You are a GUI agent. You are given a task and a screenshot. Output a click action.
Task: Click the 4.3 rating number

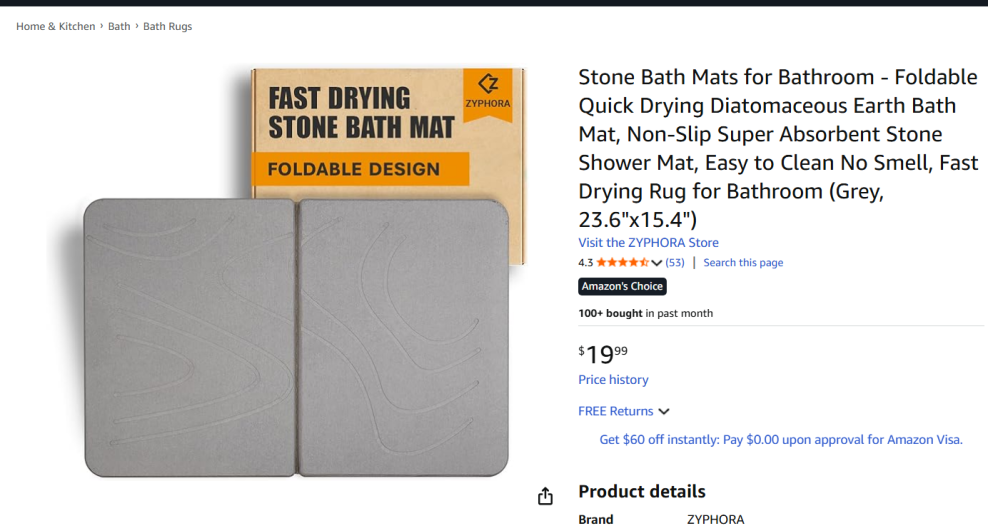coord(585,263)
